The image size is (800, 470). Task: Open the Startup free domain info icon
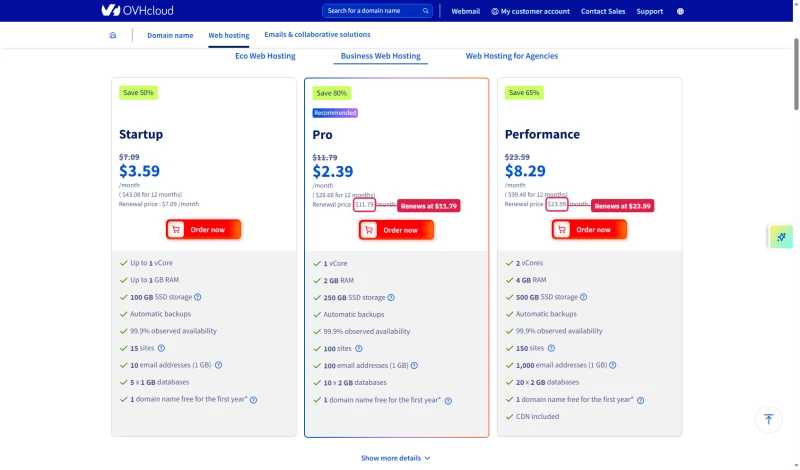[254, 400]
